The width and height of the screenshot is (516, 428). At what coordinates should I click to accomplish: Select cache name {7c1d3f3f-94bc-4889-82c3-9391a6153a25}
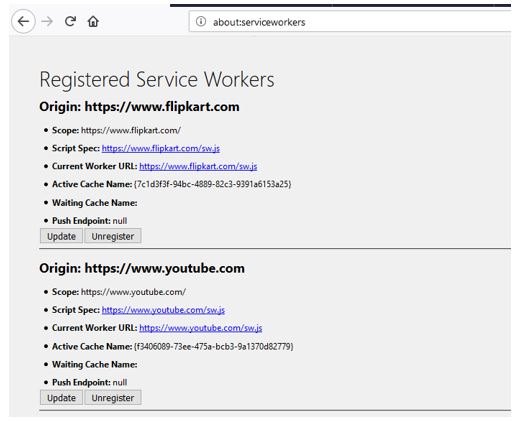pyautogui.click(x=213, y=184)
